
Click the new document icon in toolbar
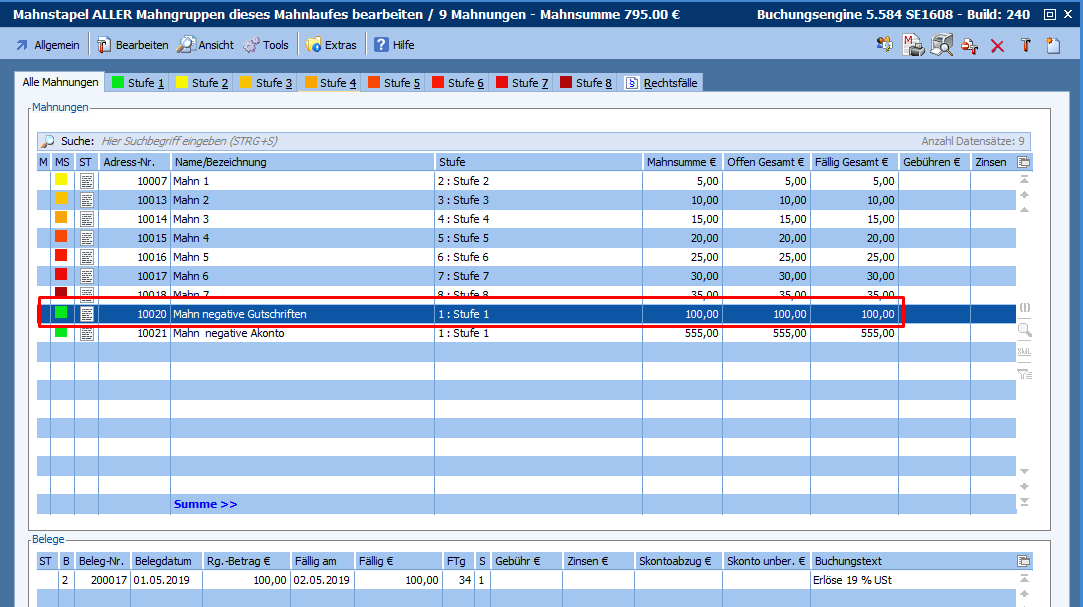[x=1053, y=45]
